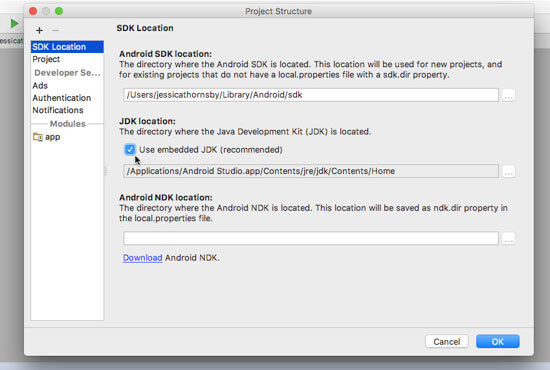The width and height of the screenshot is (550, 370).
Task: Browse for JDK location folder
Action: point(508,171)
